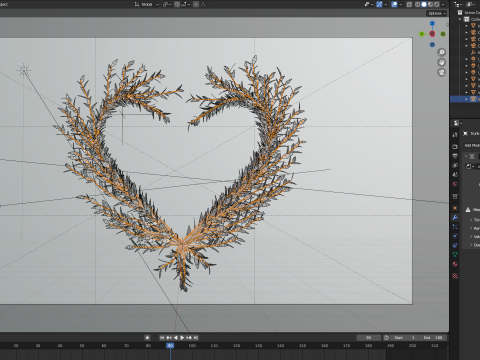Open the transform pivot point dropdown
Screen dimensions: 480x360
[167, 4]
